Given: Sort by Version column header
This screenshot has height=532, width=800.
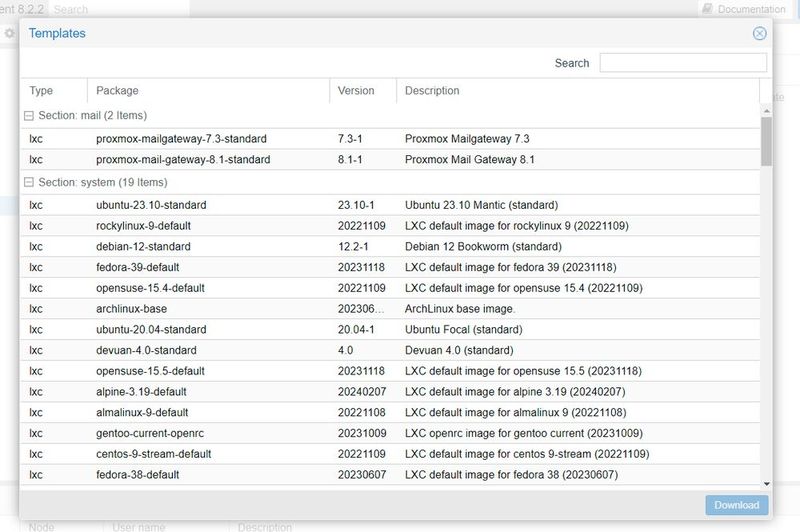Looking at the screenshot, I should click(x=363, y=91).
